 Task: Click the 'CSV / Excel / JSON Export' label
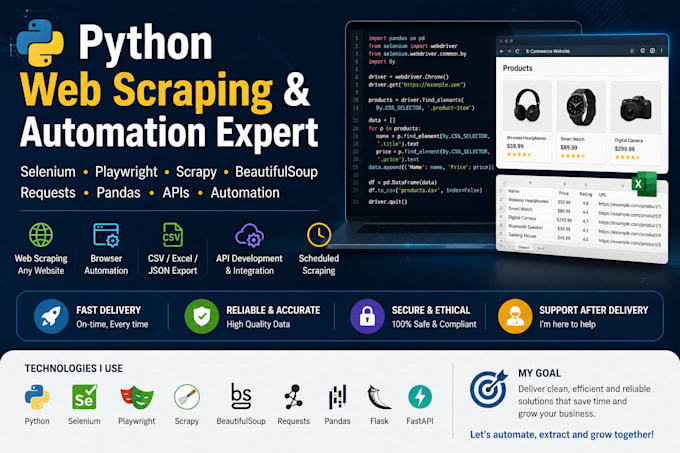[173, 264]
